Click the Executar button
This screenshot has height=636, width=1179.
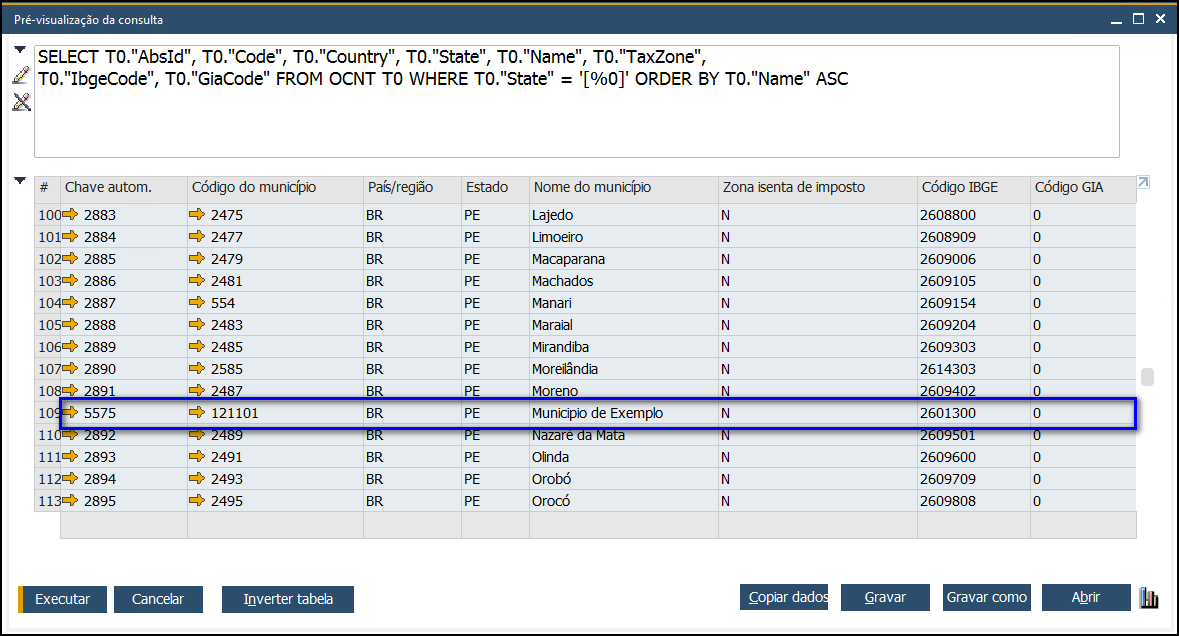pos(62,599)
